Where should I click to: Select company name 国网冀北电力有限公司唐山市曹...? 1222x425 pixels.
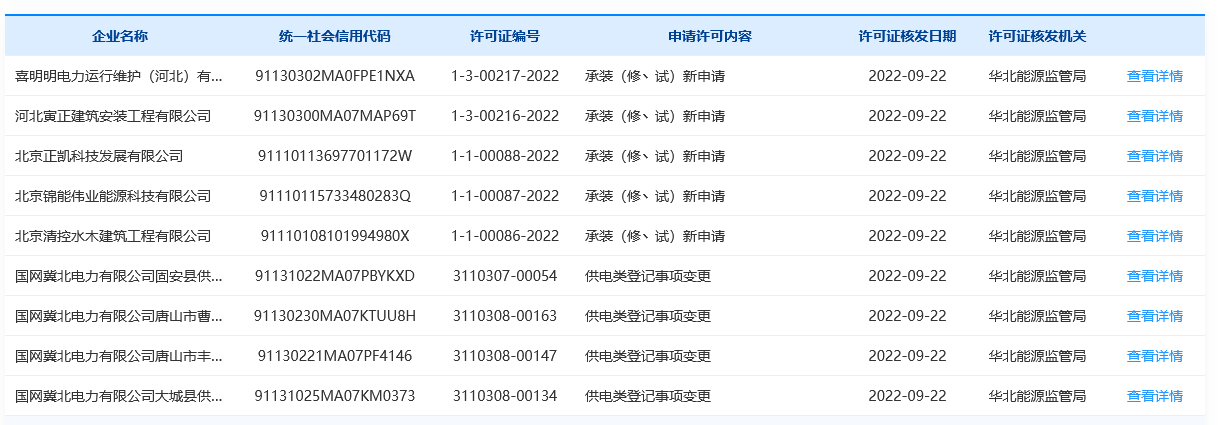[118, 316]
